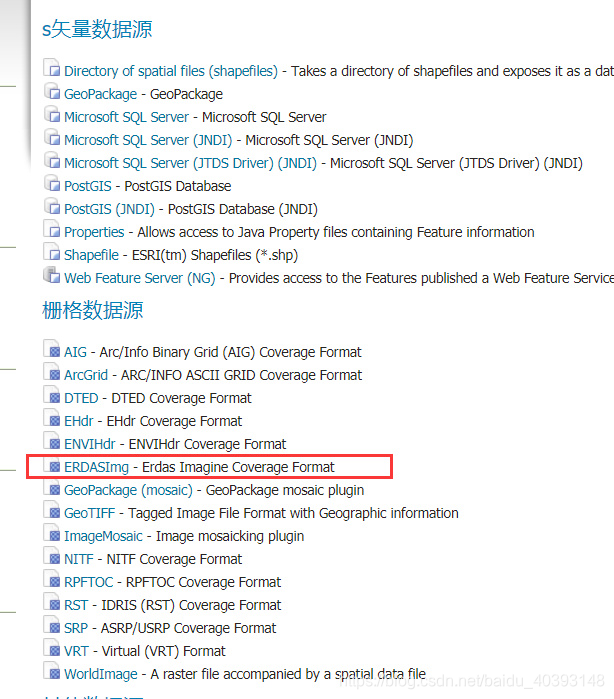The height and width of the screenshot is (699, 614).
Task: Click the description 'Erdas Imagine Coverage Format'
Action: pyautogui.click(x=238, y=468)
